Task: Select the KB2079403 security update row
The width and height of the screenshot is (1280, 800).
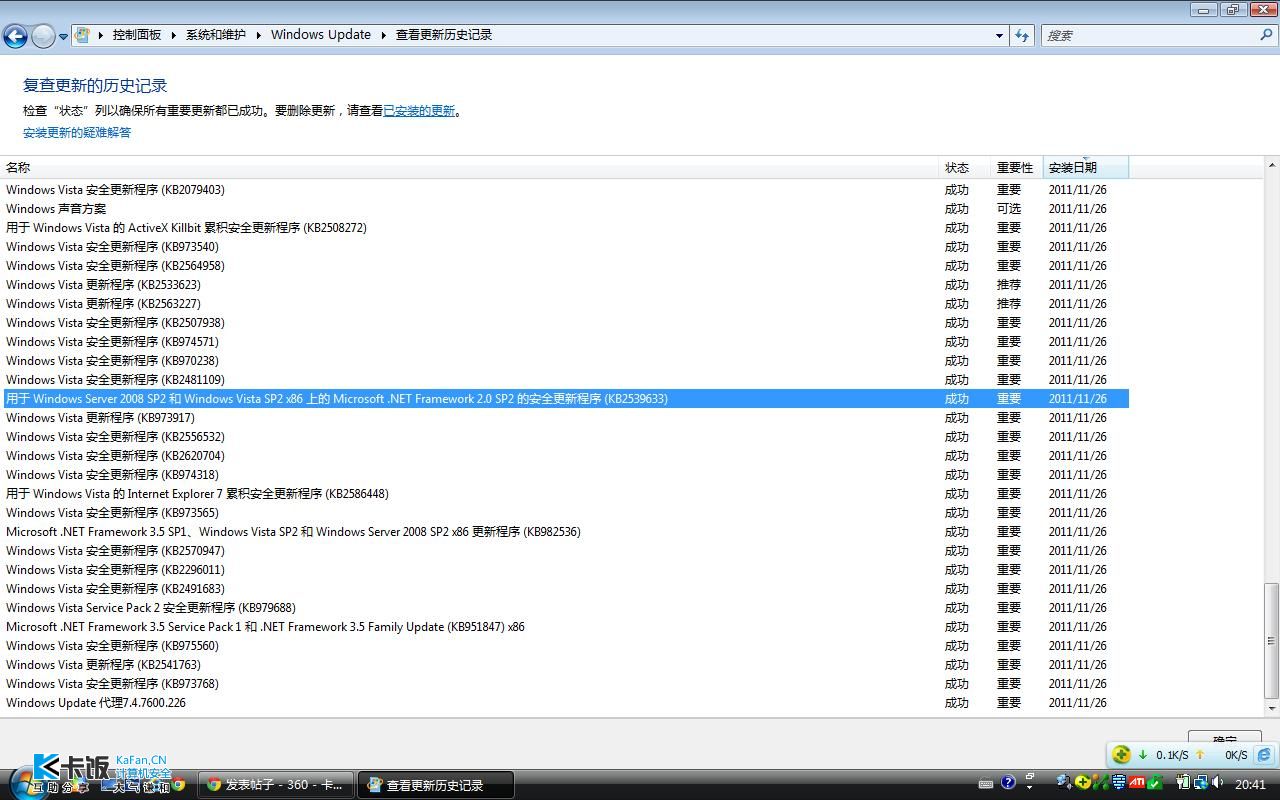Action: [565, 190]
